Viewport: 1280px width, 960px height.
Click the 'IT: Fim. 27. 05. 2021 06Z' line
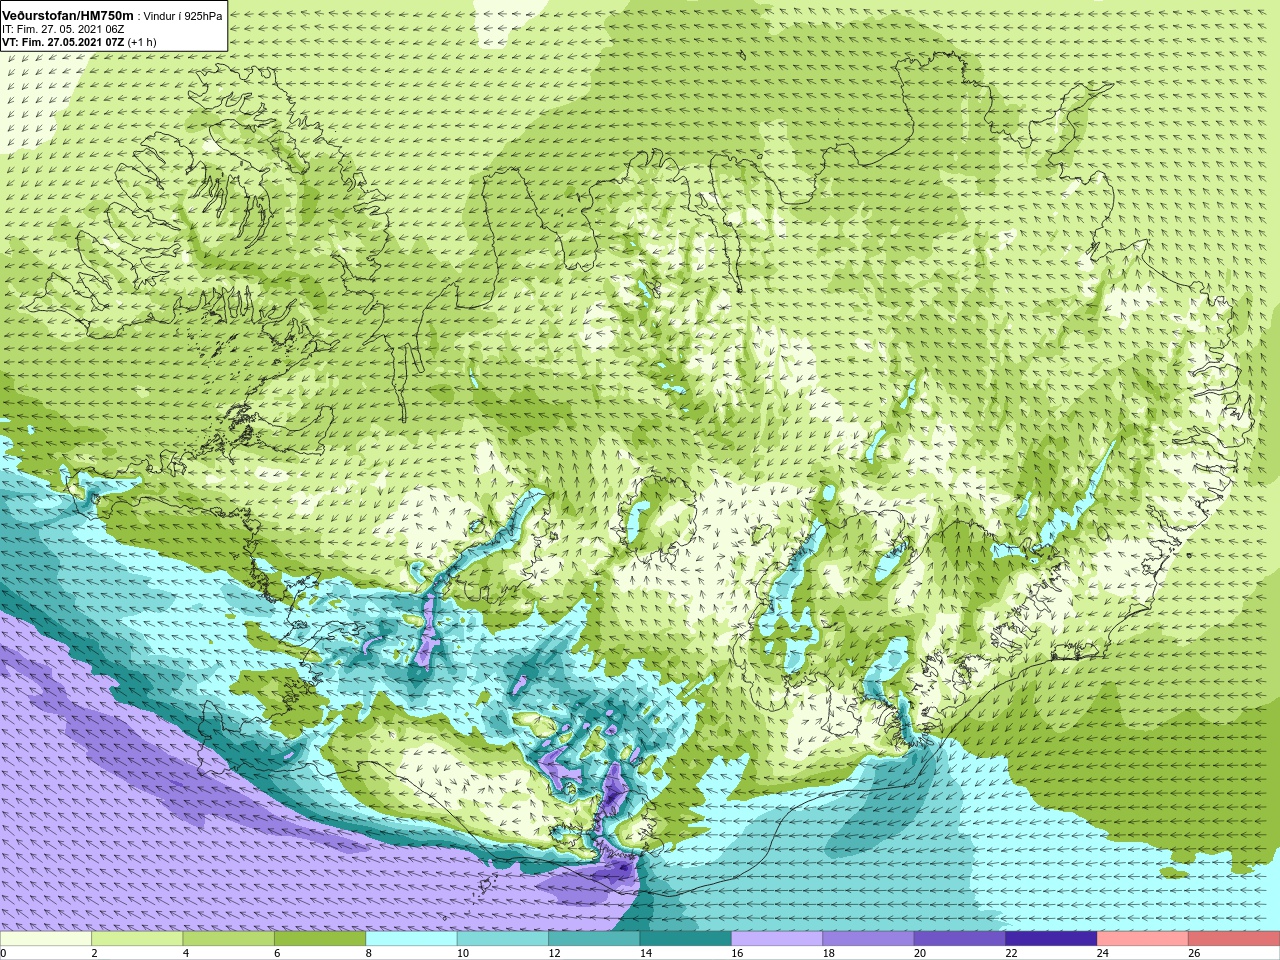coord(63,29)
